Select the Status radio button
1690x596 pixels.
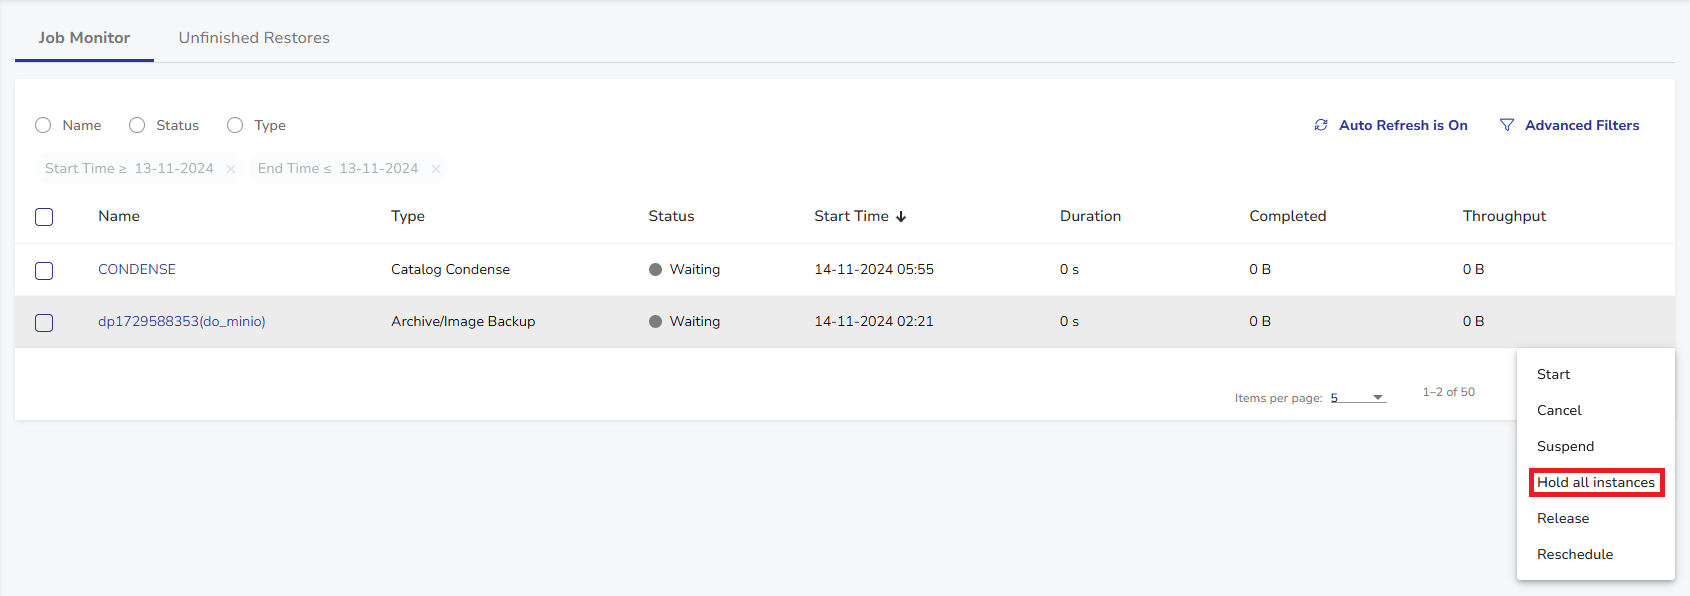click(x=137, y=125)
